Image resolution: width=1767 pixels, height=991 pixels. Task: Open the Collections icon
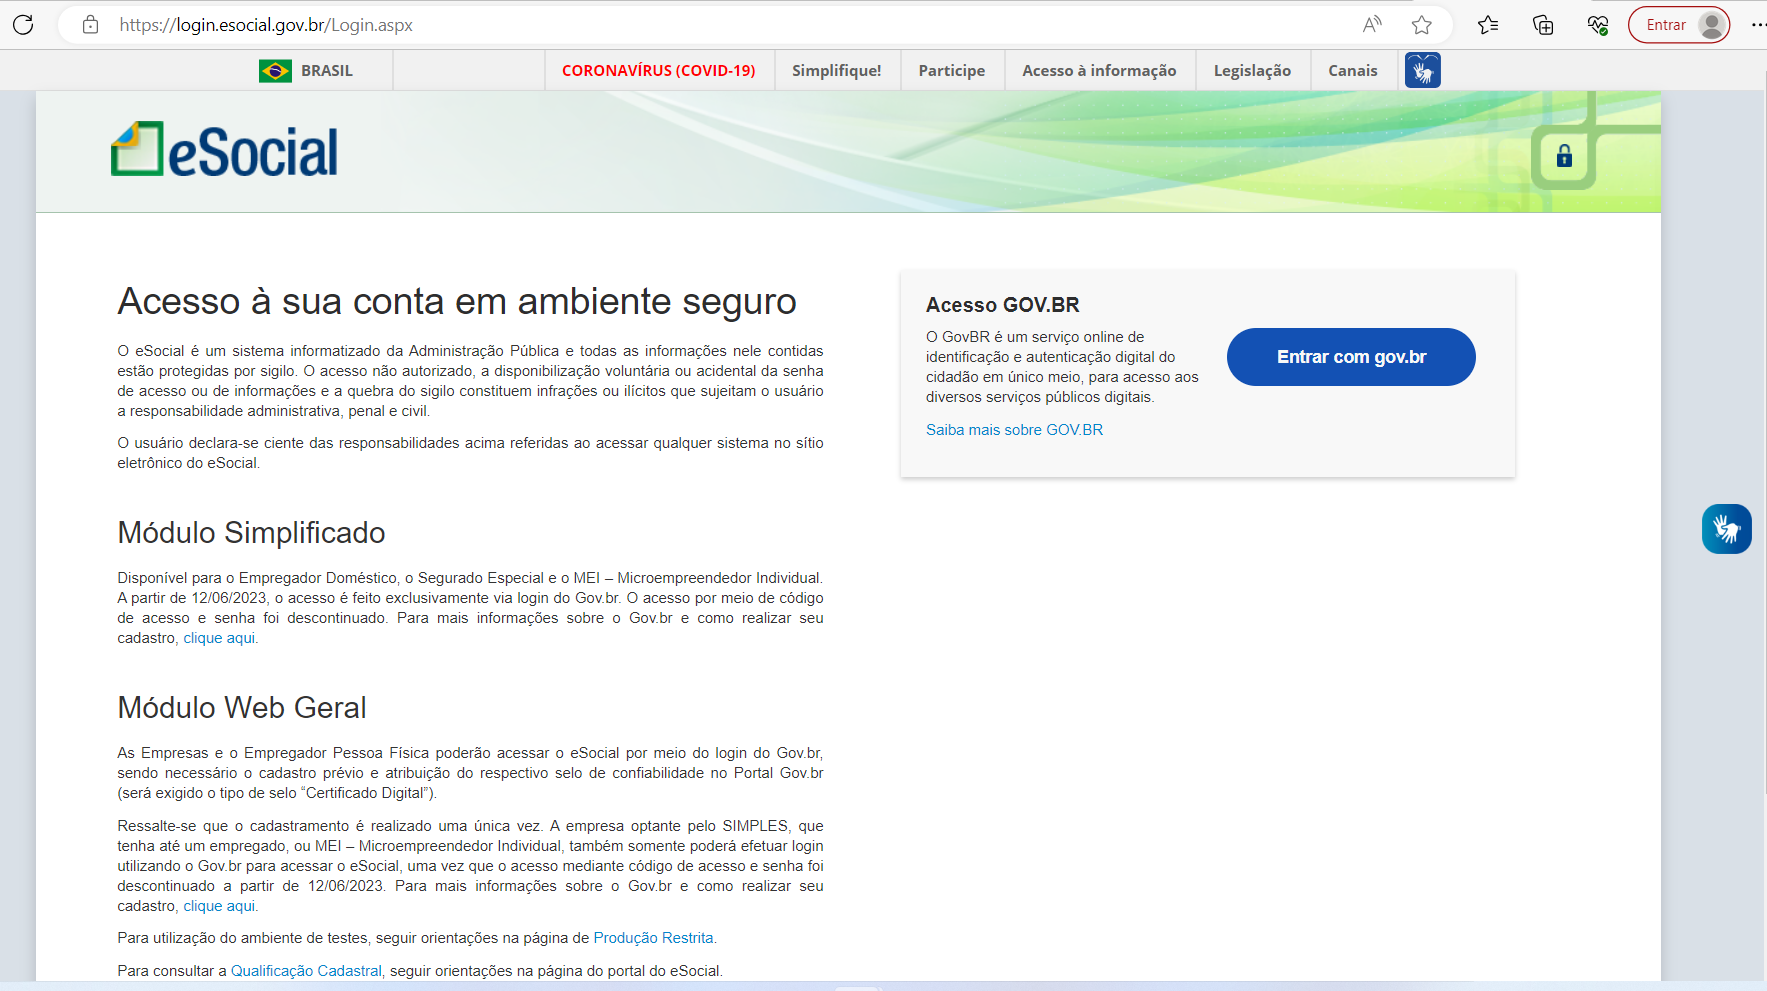pos(1543,25)
